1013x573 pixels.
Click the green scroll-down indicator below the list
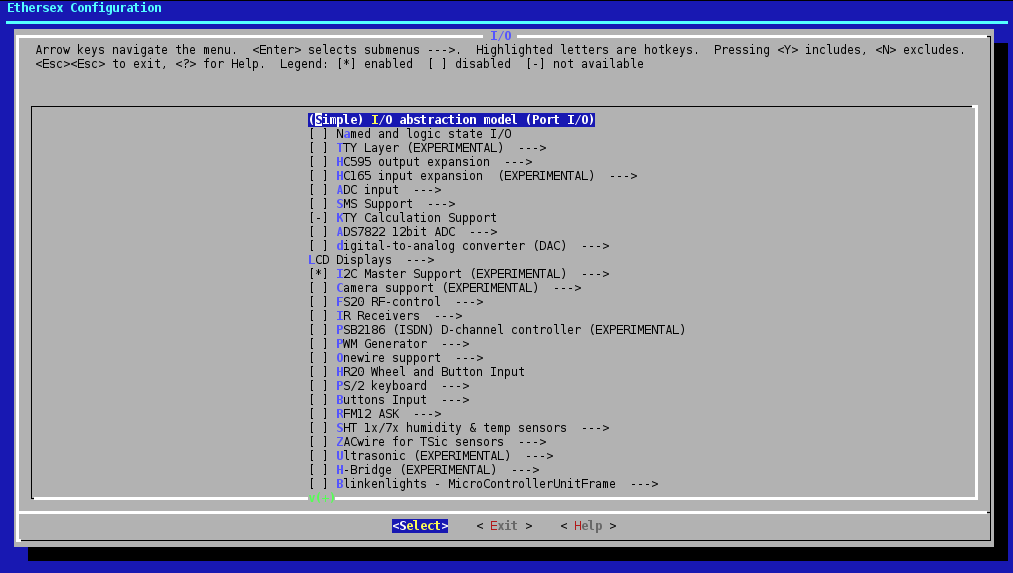pyautogui.click(x=321, y=497)
